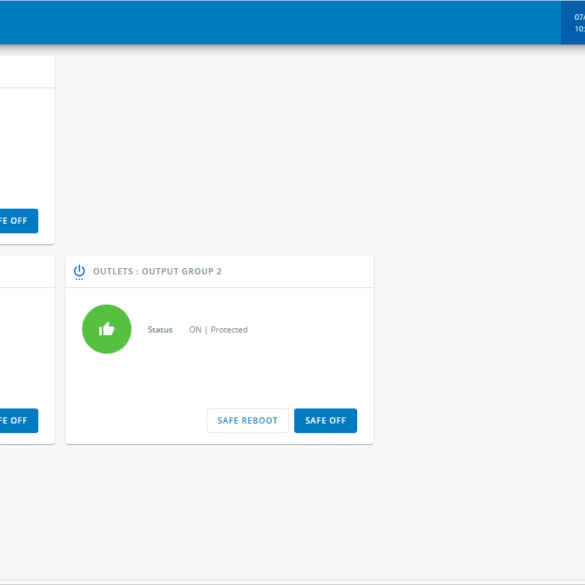This screenshot has width=585, height=585.
Task: Select the "ON | Protected" status value
Action: pyautogui.click(x=218, y=330)
